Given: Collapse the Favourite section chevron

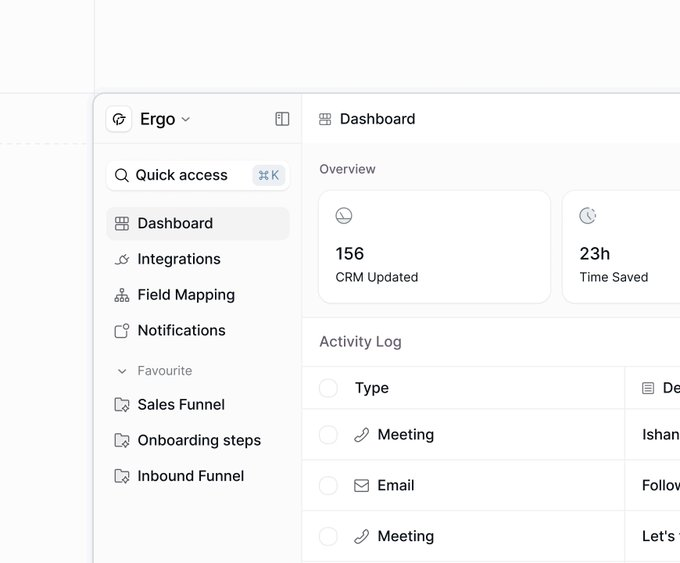Looking at the screenshot, I should tap(122, 371).
